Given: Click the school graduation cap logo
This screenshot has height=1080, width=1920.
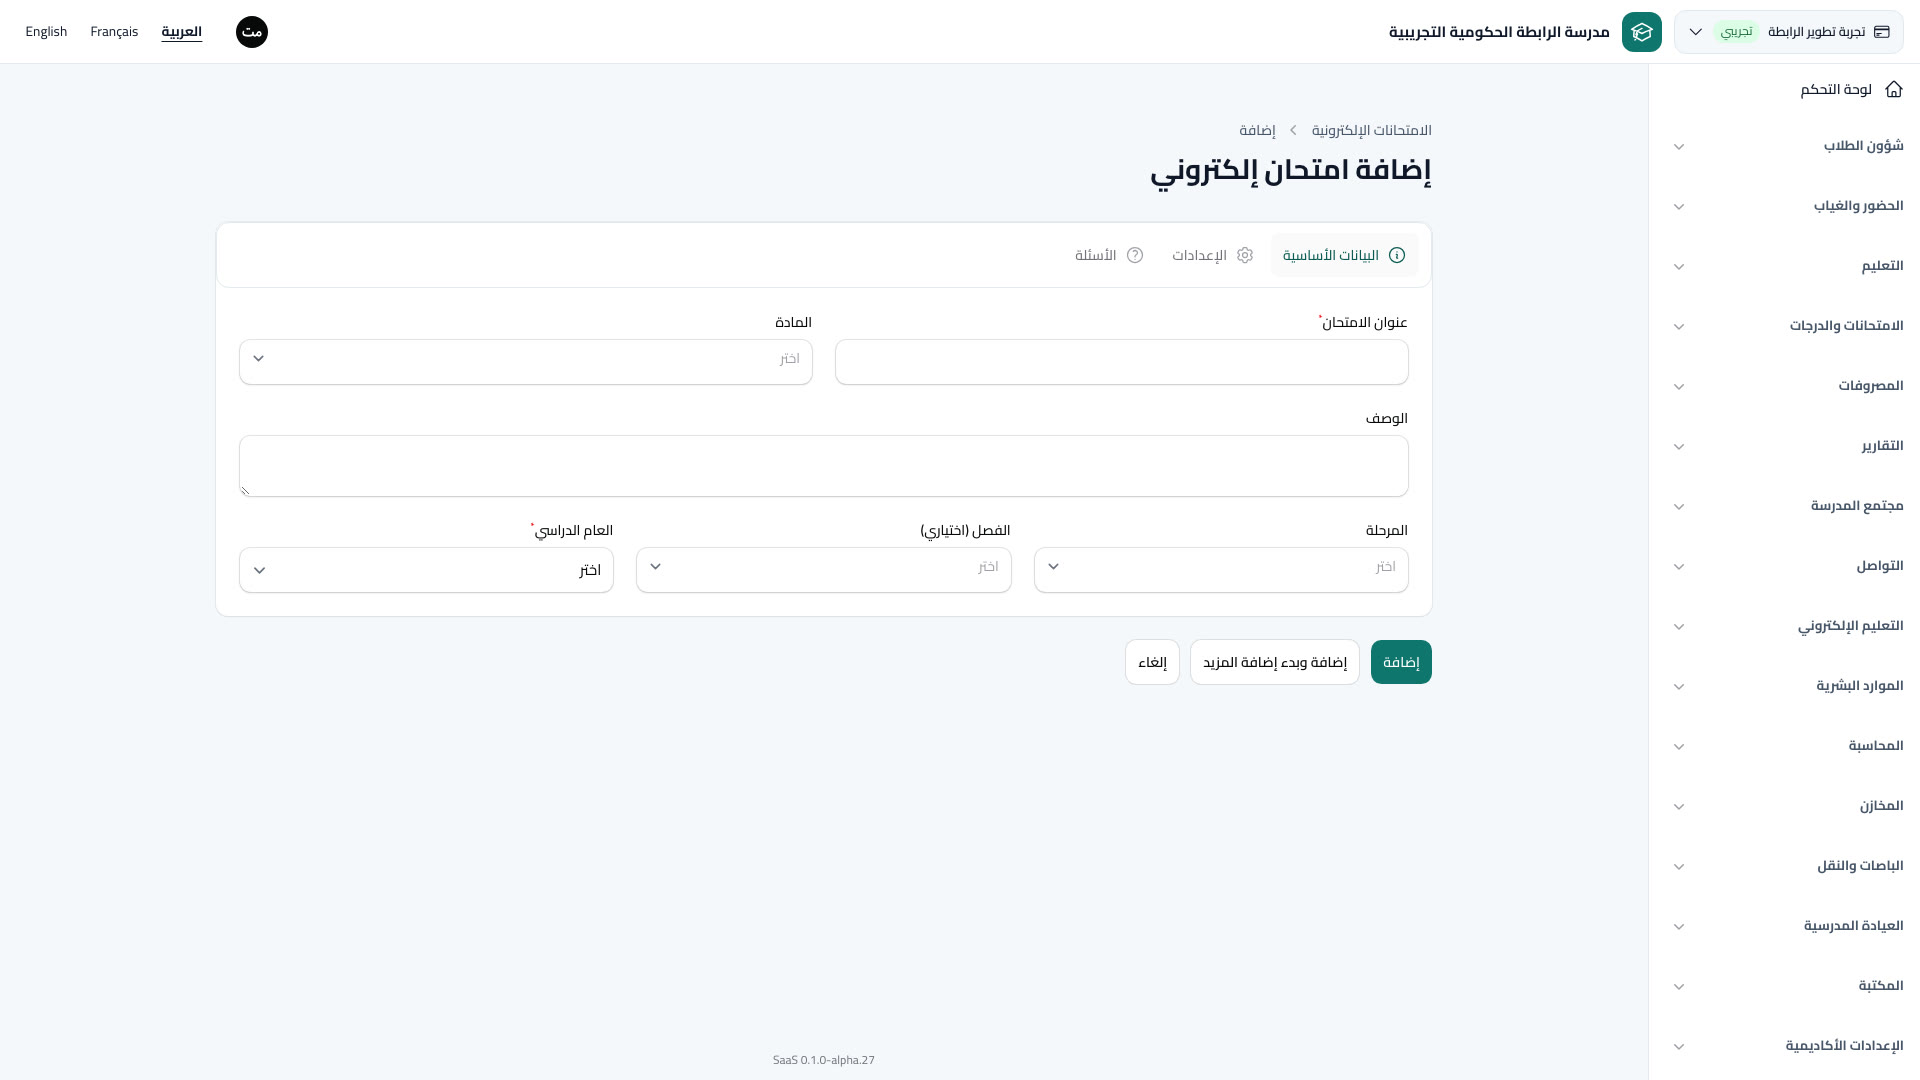Looking at the screenshot, I should (x=1641, y=32).
